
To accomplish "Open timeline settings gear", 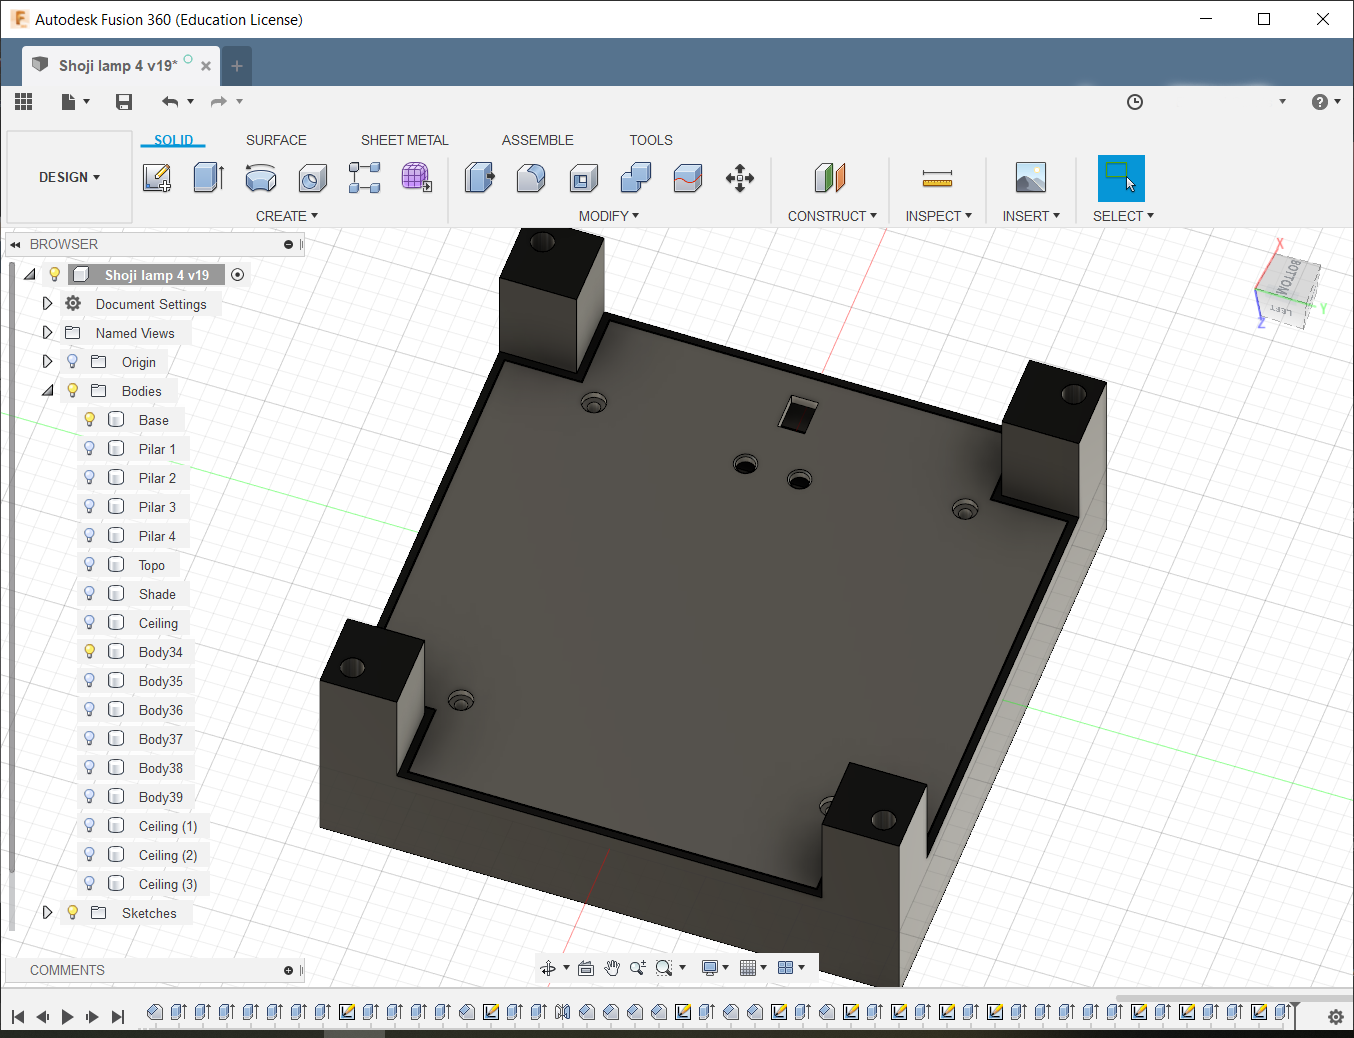I will (1335, 1016).
